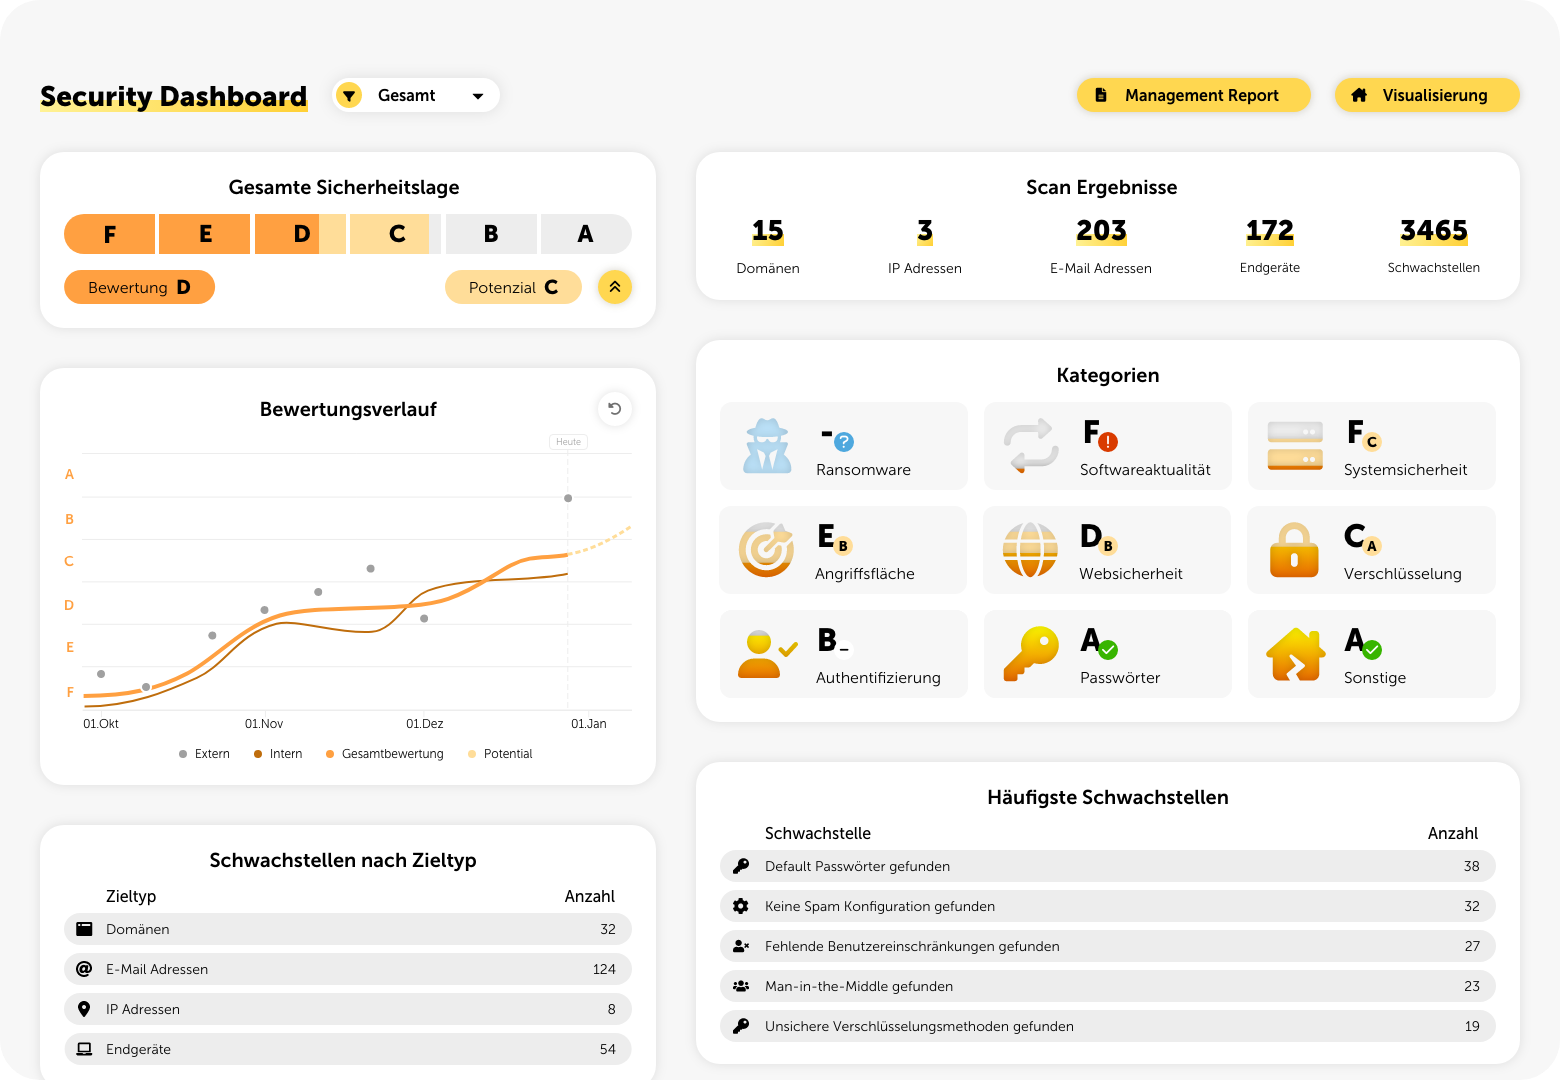Open the Visualisierung view
This screenshot has height=1080, width=1560.
tap(1427, 95)
